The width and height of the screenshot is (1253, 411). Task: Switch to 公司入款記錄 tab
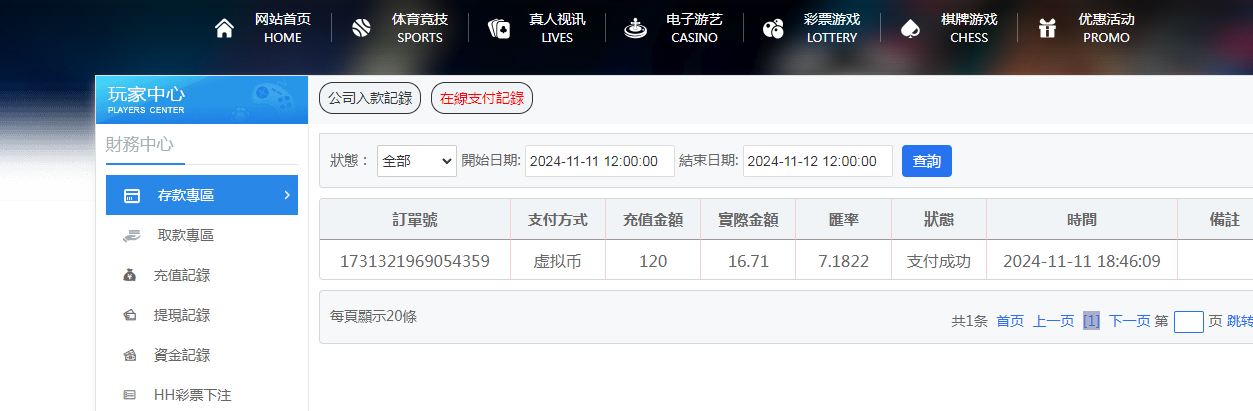tap(370, 98)
